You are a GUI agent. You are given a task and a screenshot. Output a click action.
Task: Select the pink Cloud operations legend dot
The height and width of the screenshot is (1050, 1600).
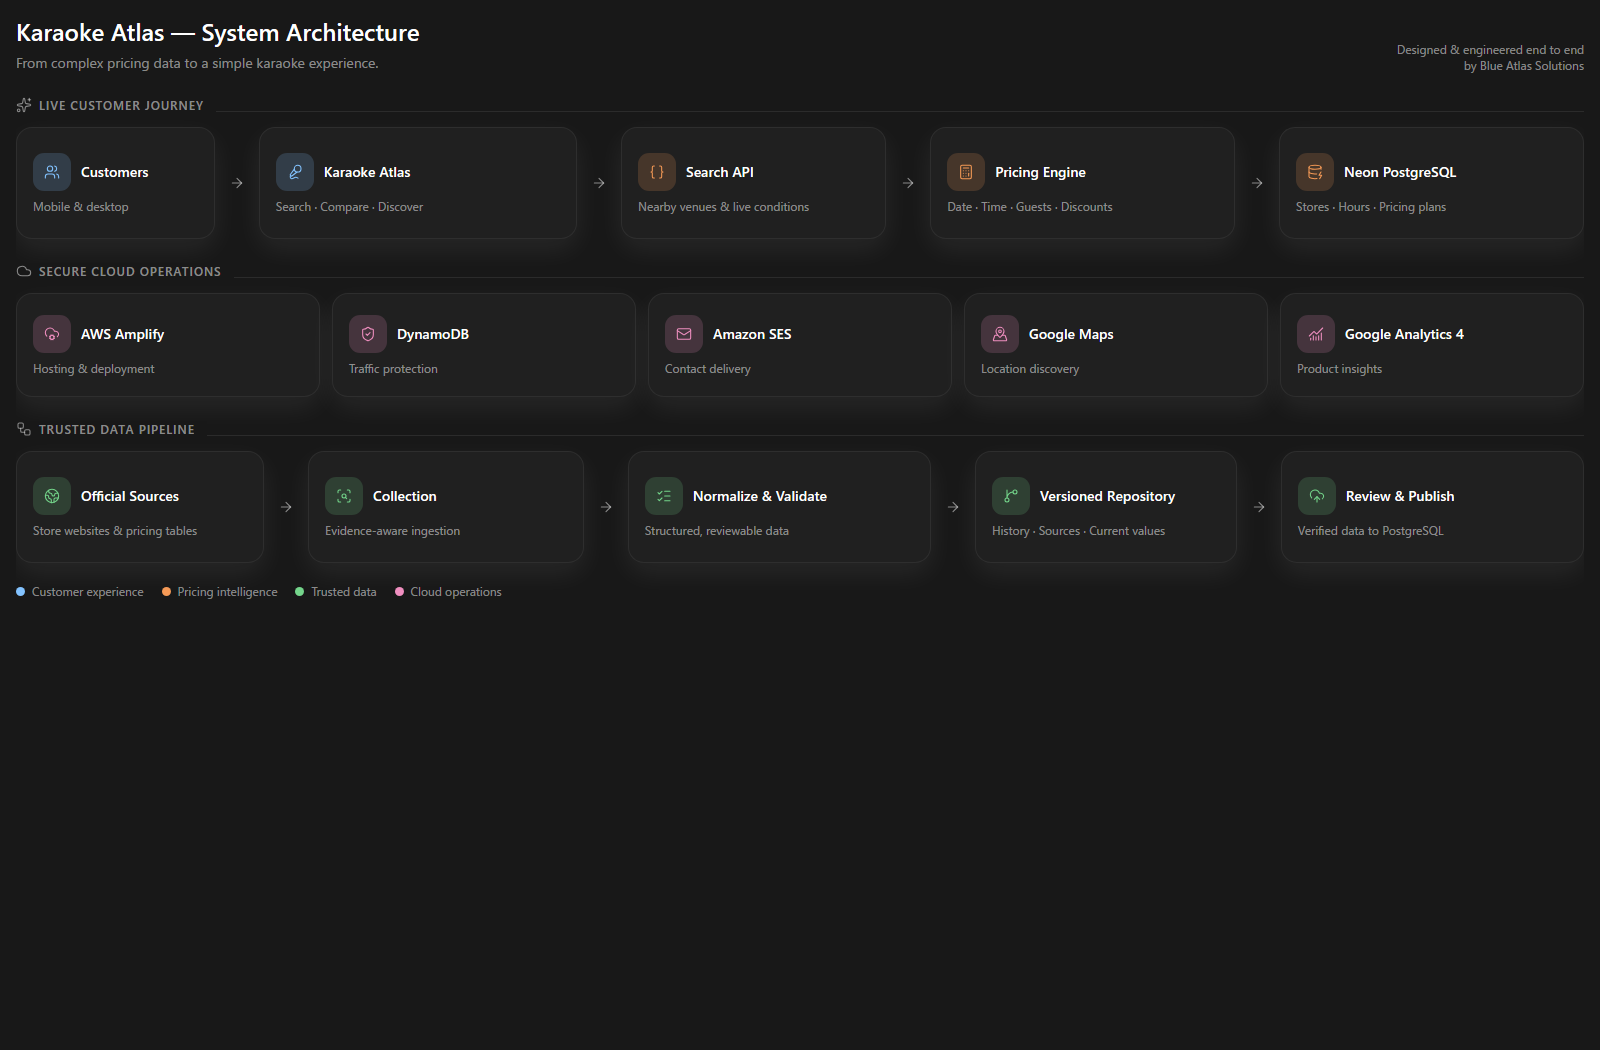coord(399,592)
